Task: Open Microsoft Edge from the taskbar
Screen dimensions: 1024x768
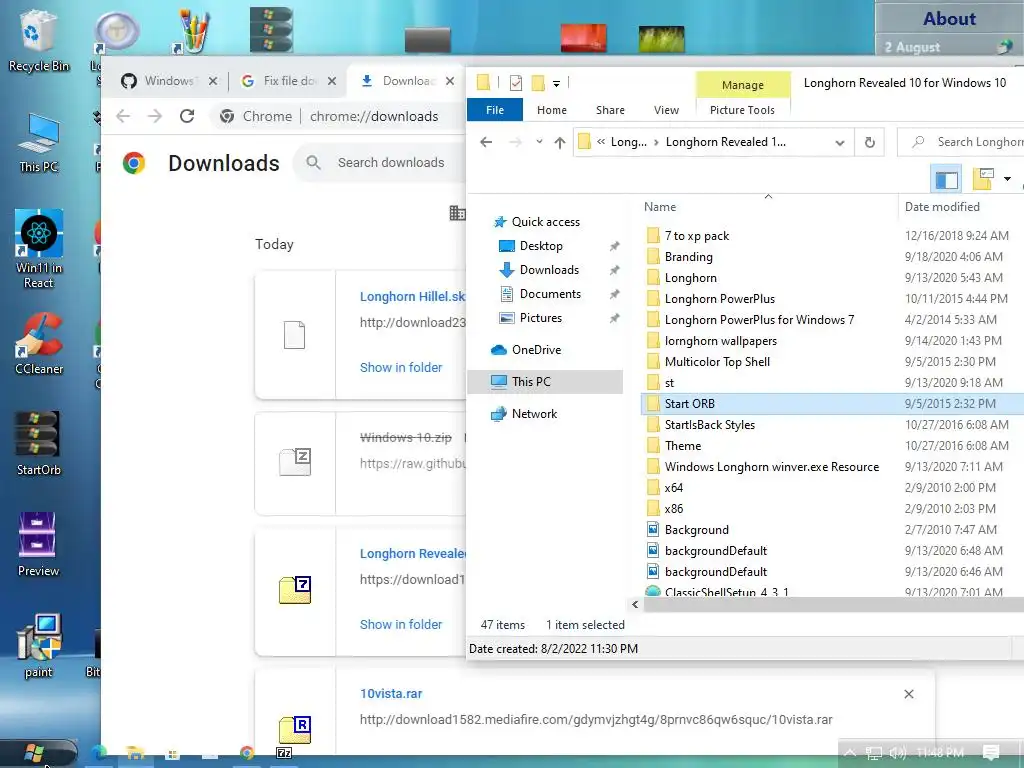Action: [x=99, y=753]
